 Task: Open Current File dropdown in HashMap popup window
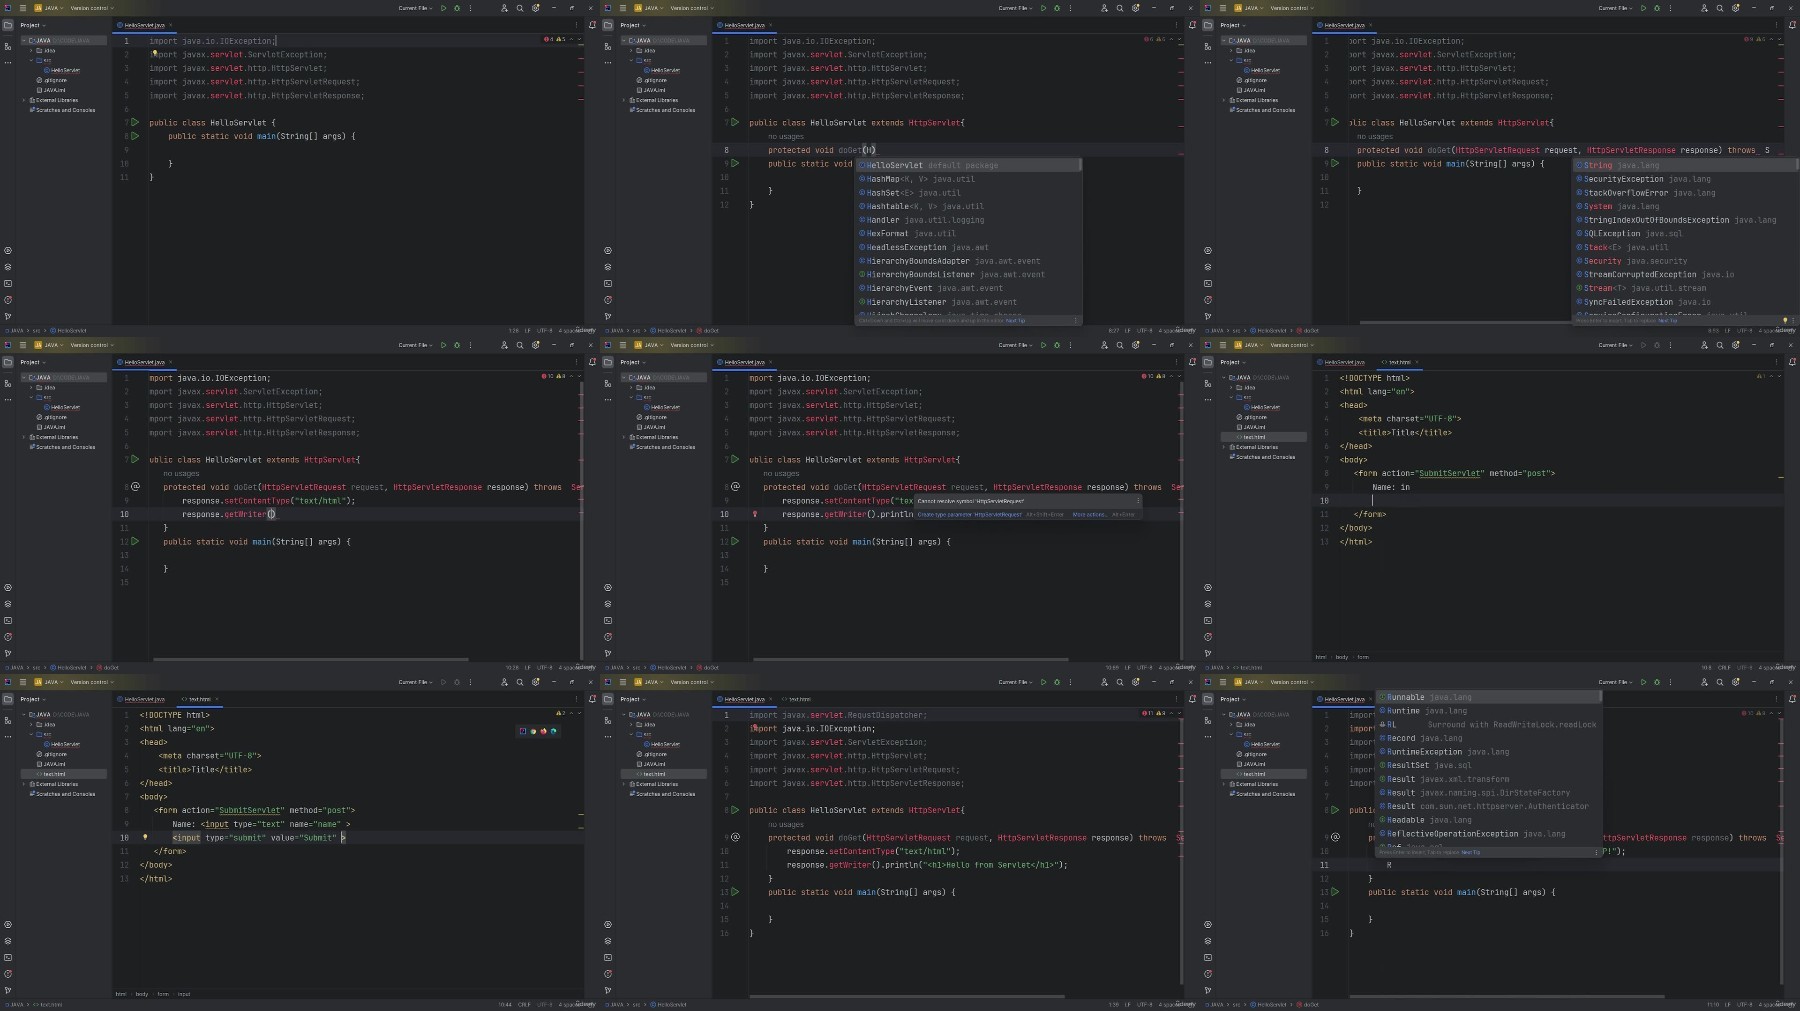click(1016, 8)
